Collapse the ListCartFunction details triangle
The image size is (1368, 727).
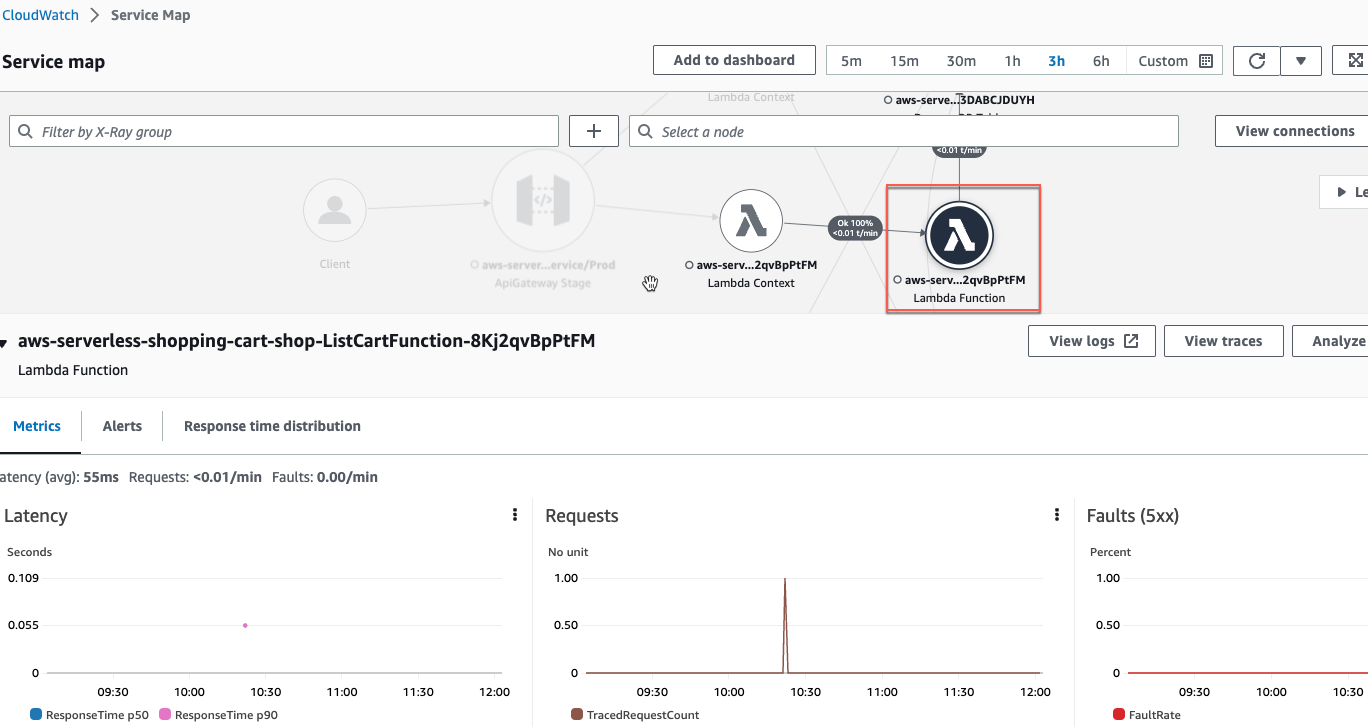pyautogui.click(x=4, y=343)
